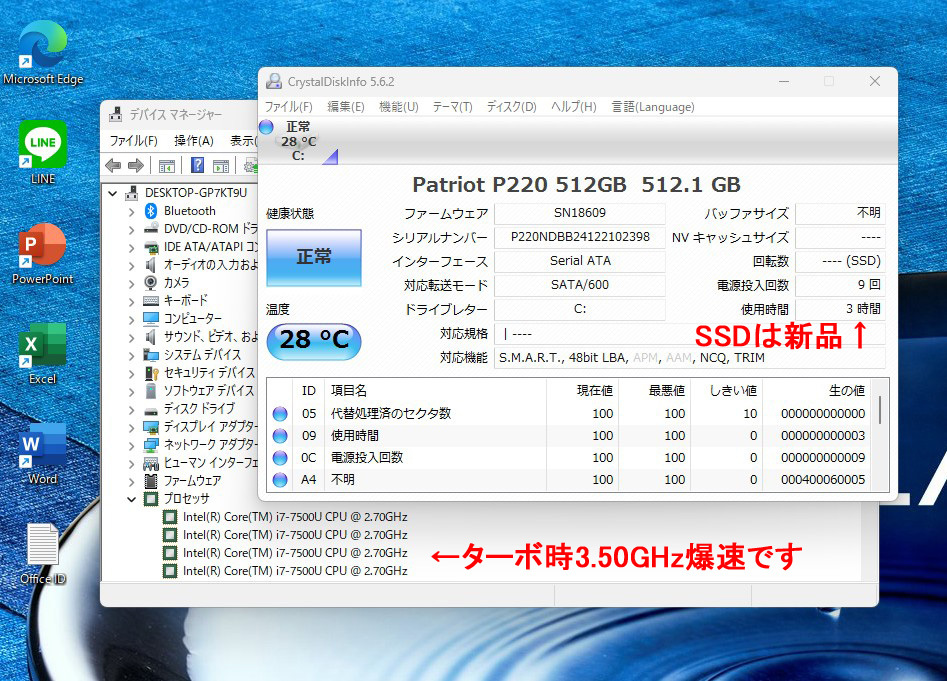Viewport: 947px width, 681px height.
Task: Open CrystalDiskInfo ファイル(F) menu
Action: 289,107
